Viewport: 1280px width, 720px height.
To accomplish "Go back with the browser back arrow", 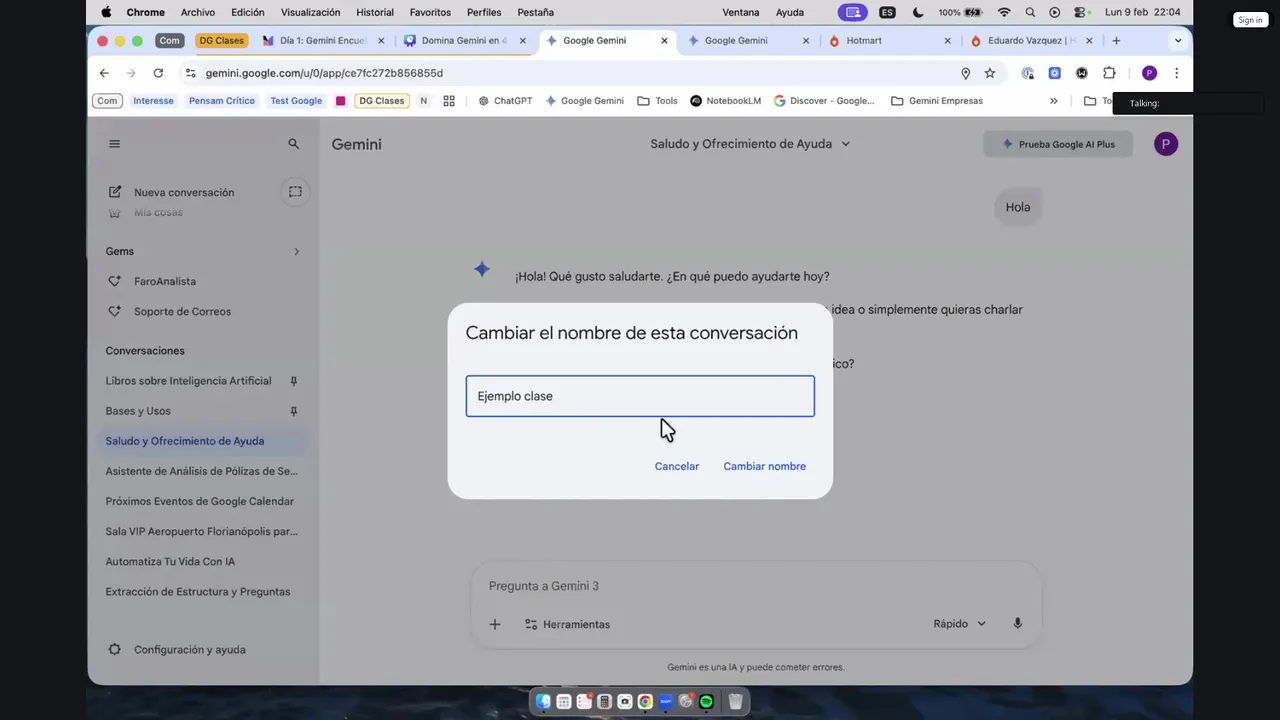I will pyautogui.click(x=104, y=73).
